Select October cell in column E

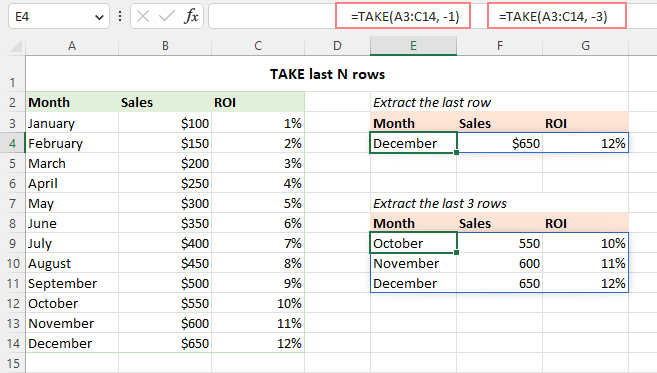tap(414, 243)
